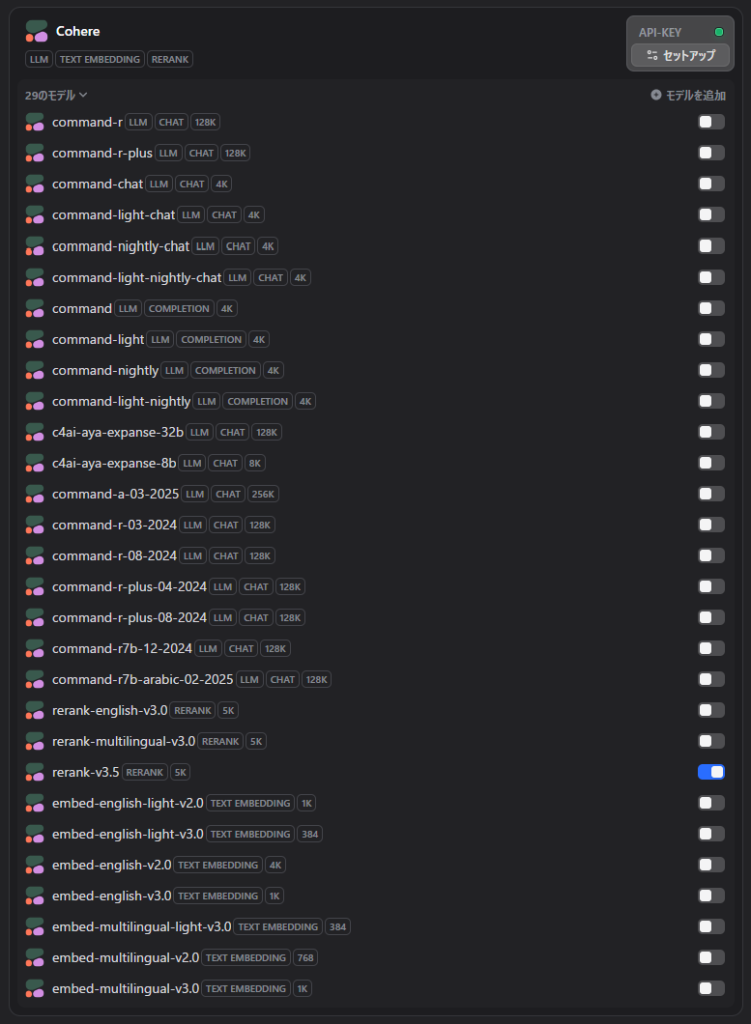Disable the rerank-v3.5 model toggle
Viewport: 751px width, 1024px height.
[x=711, y=772]
